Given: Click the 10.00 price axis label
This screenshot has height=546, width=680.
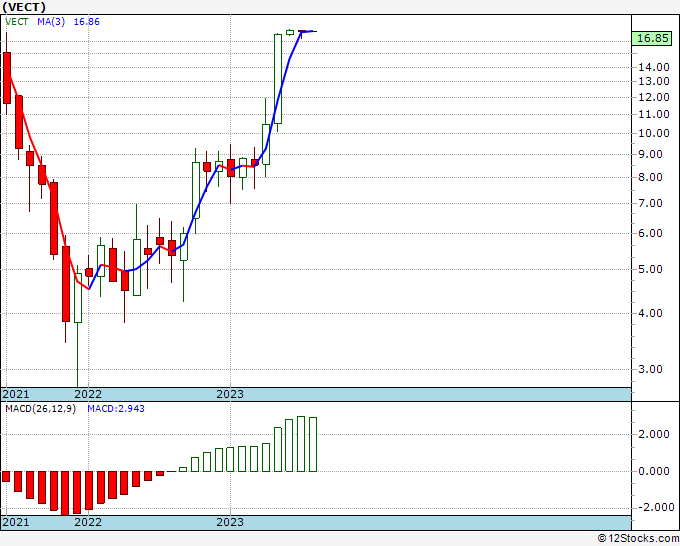Looking at the screenshot, I should pyautogui.click(x=654, y=133).
